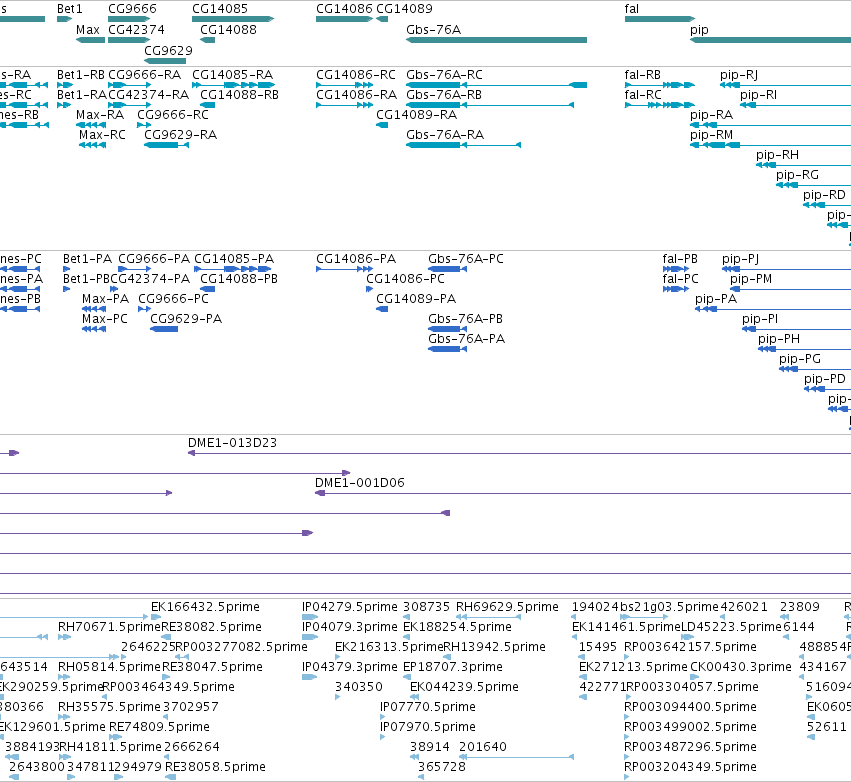
Task: Open the pip-RM transcript
Action: point(771,145)
